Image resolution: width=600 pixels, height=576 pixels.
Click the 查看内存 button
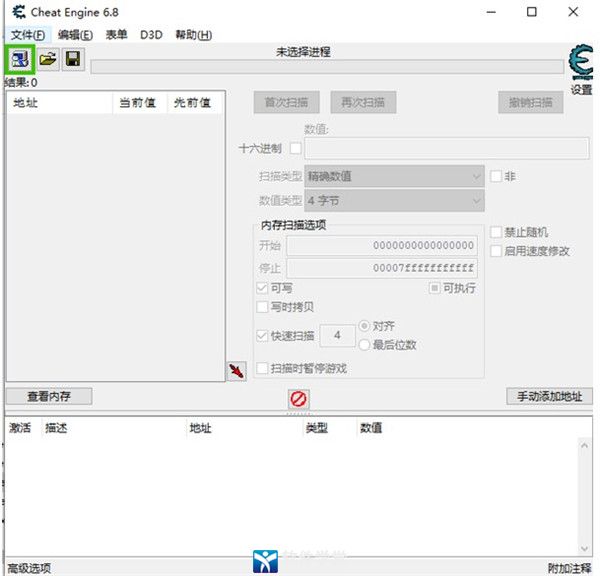point(48,396)
